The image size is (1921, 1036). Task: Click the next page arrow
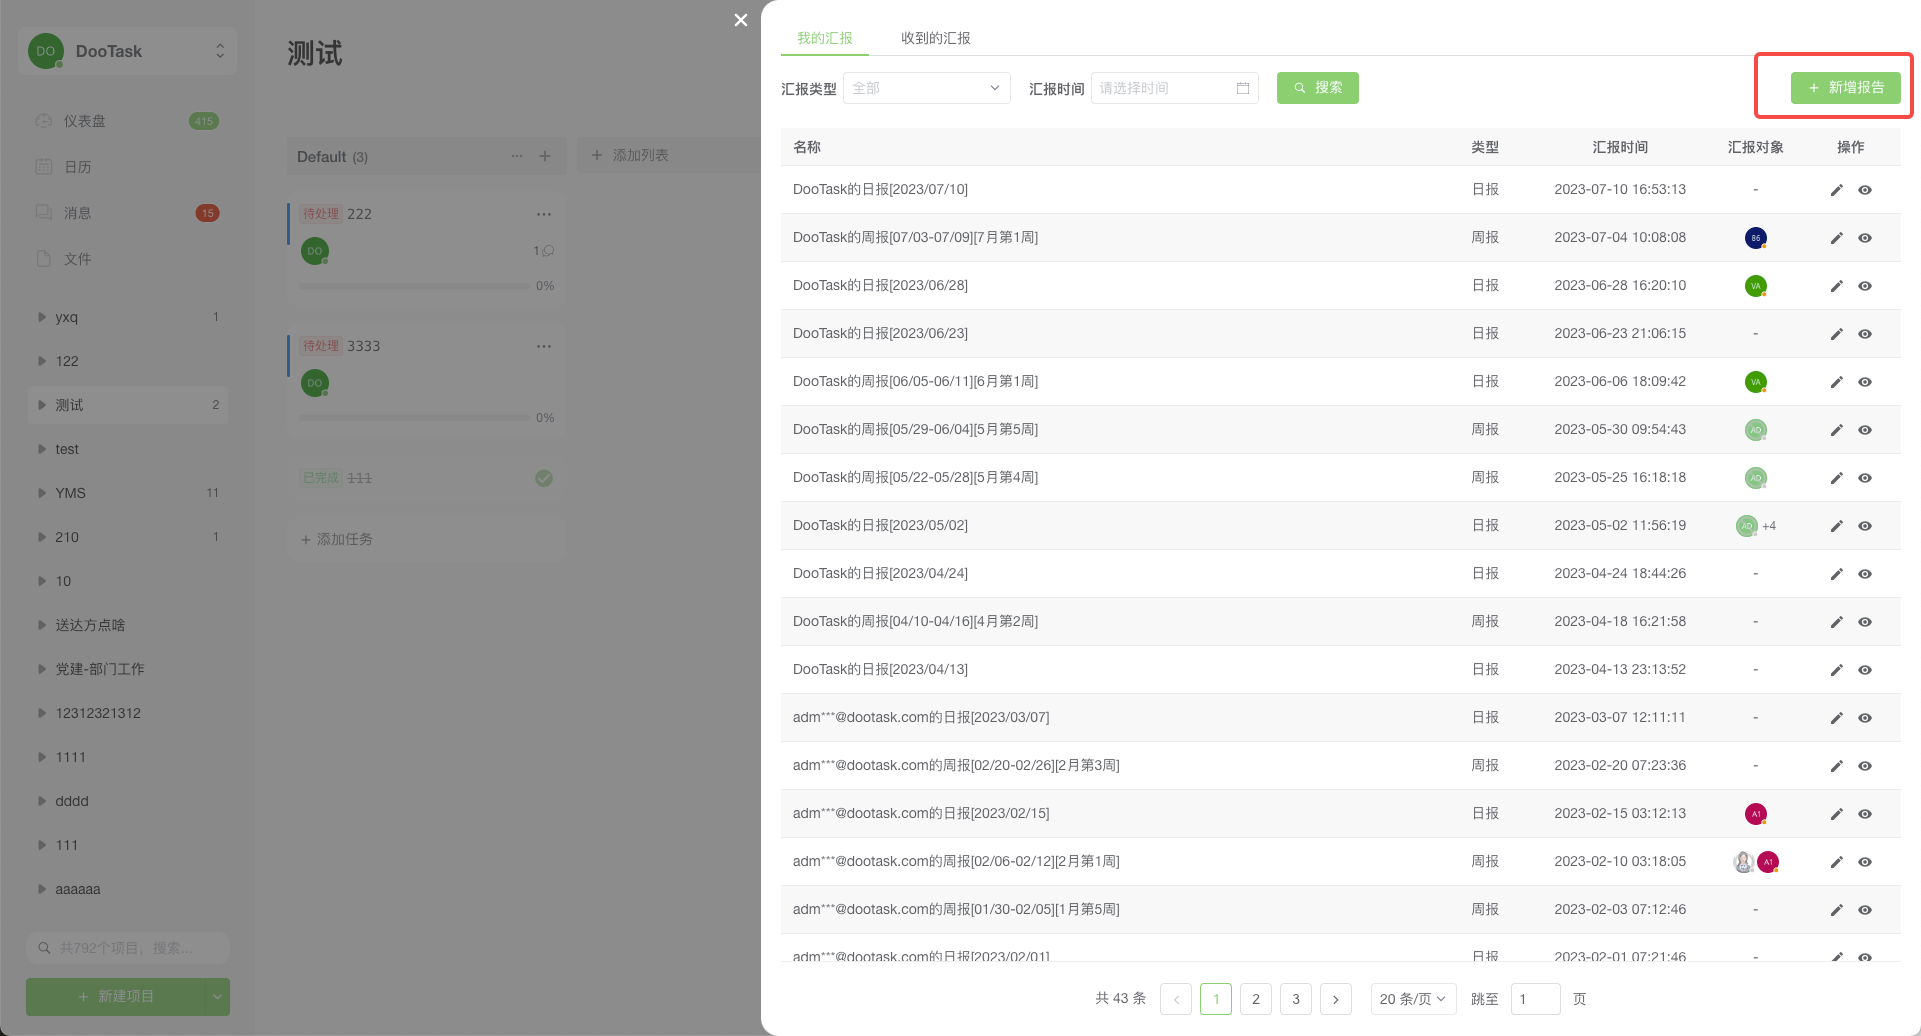[x=1336, y=999]
